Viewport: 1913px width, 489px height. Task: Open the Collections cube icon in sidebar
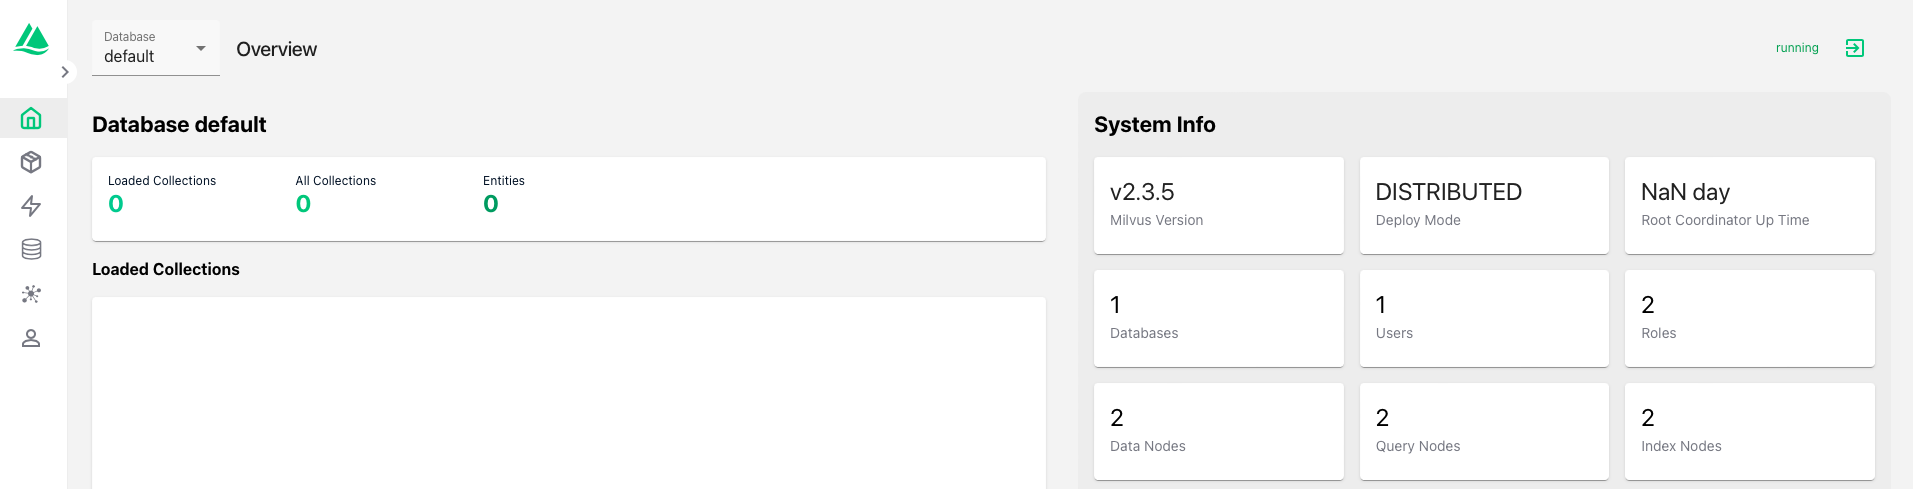click(31, 162)
